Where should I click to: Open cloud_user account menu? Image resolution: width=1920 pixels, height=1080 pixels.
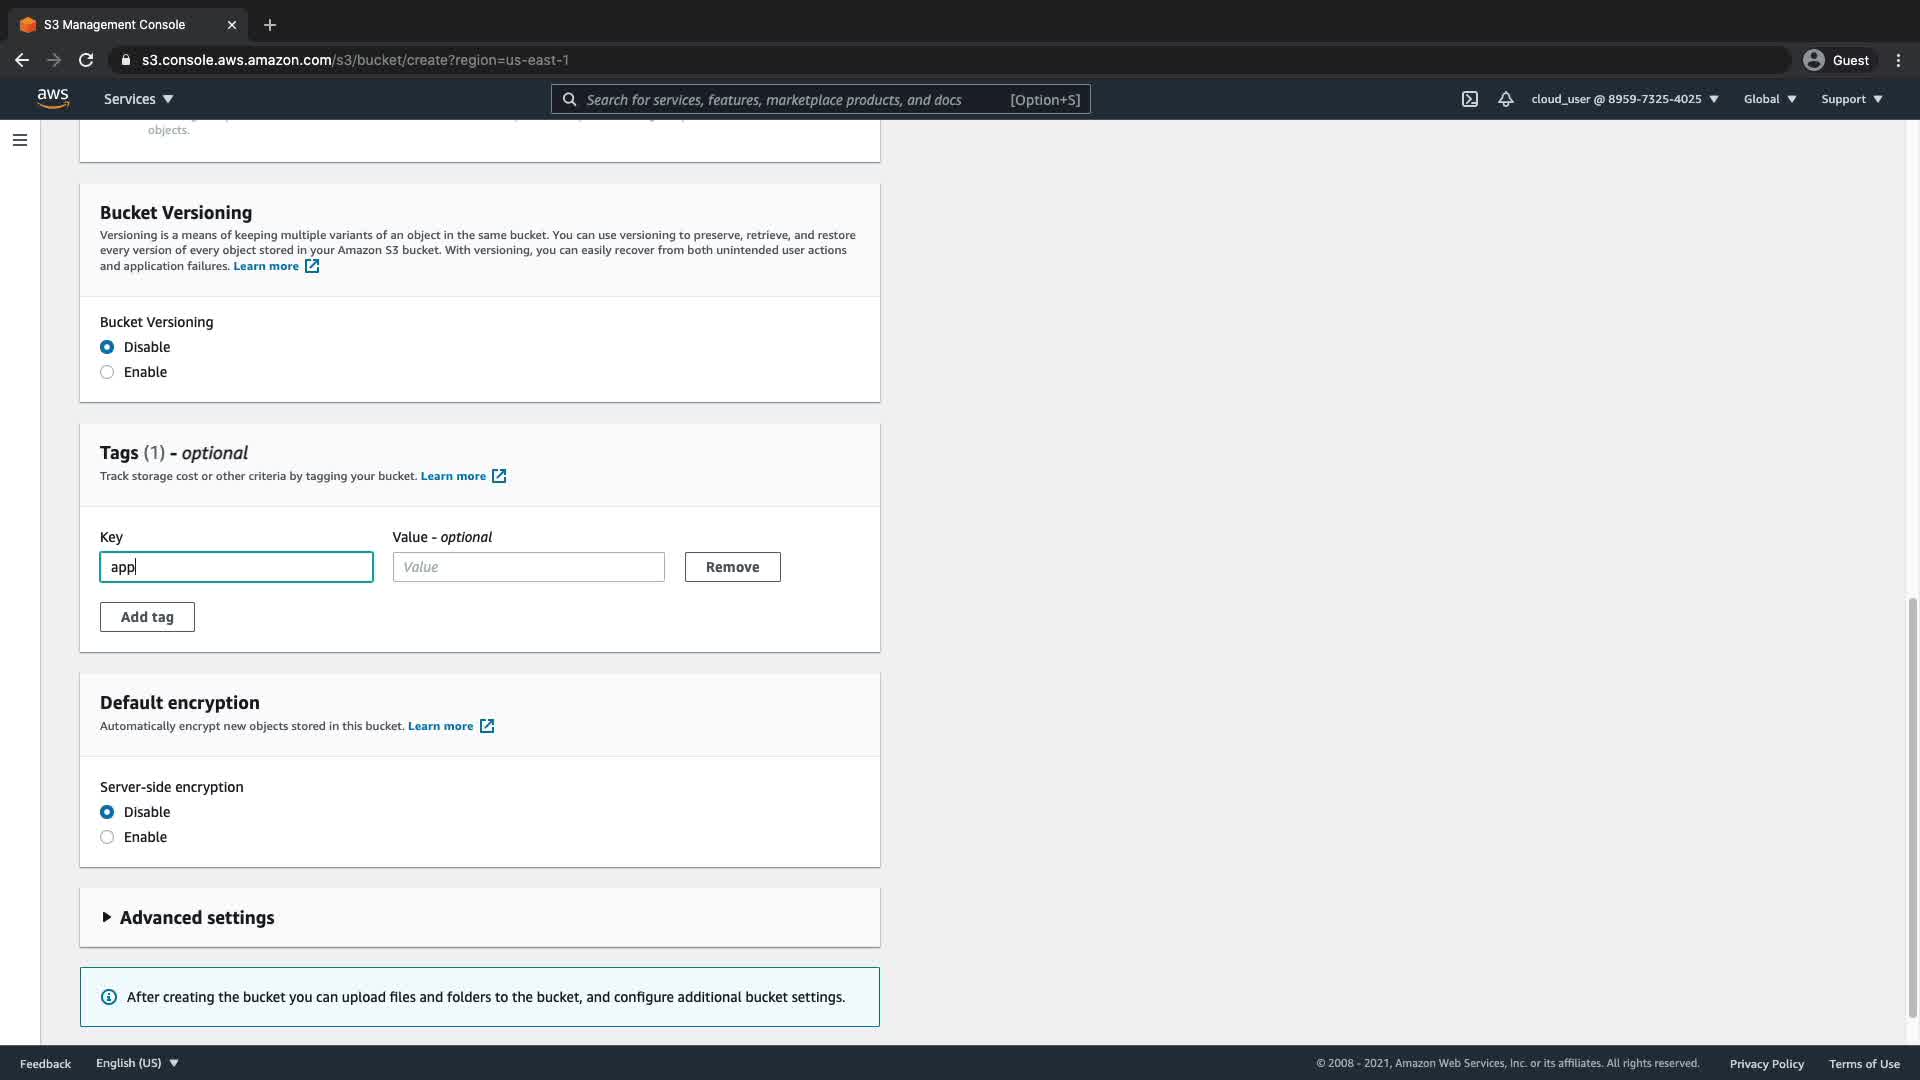click(x=1624, y=99)
